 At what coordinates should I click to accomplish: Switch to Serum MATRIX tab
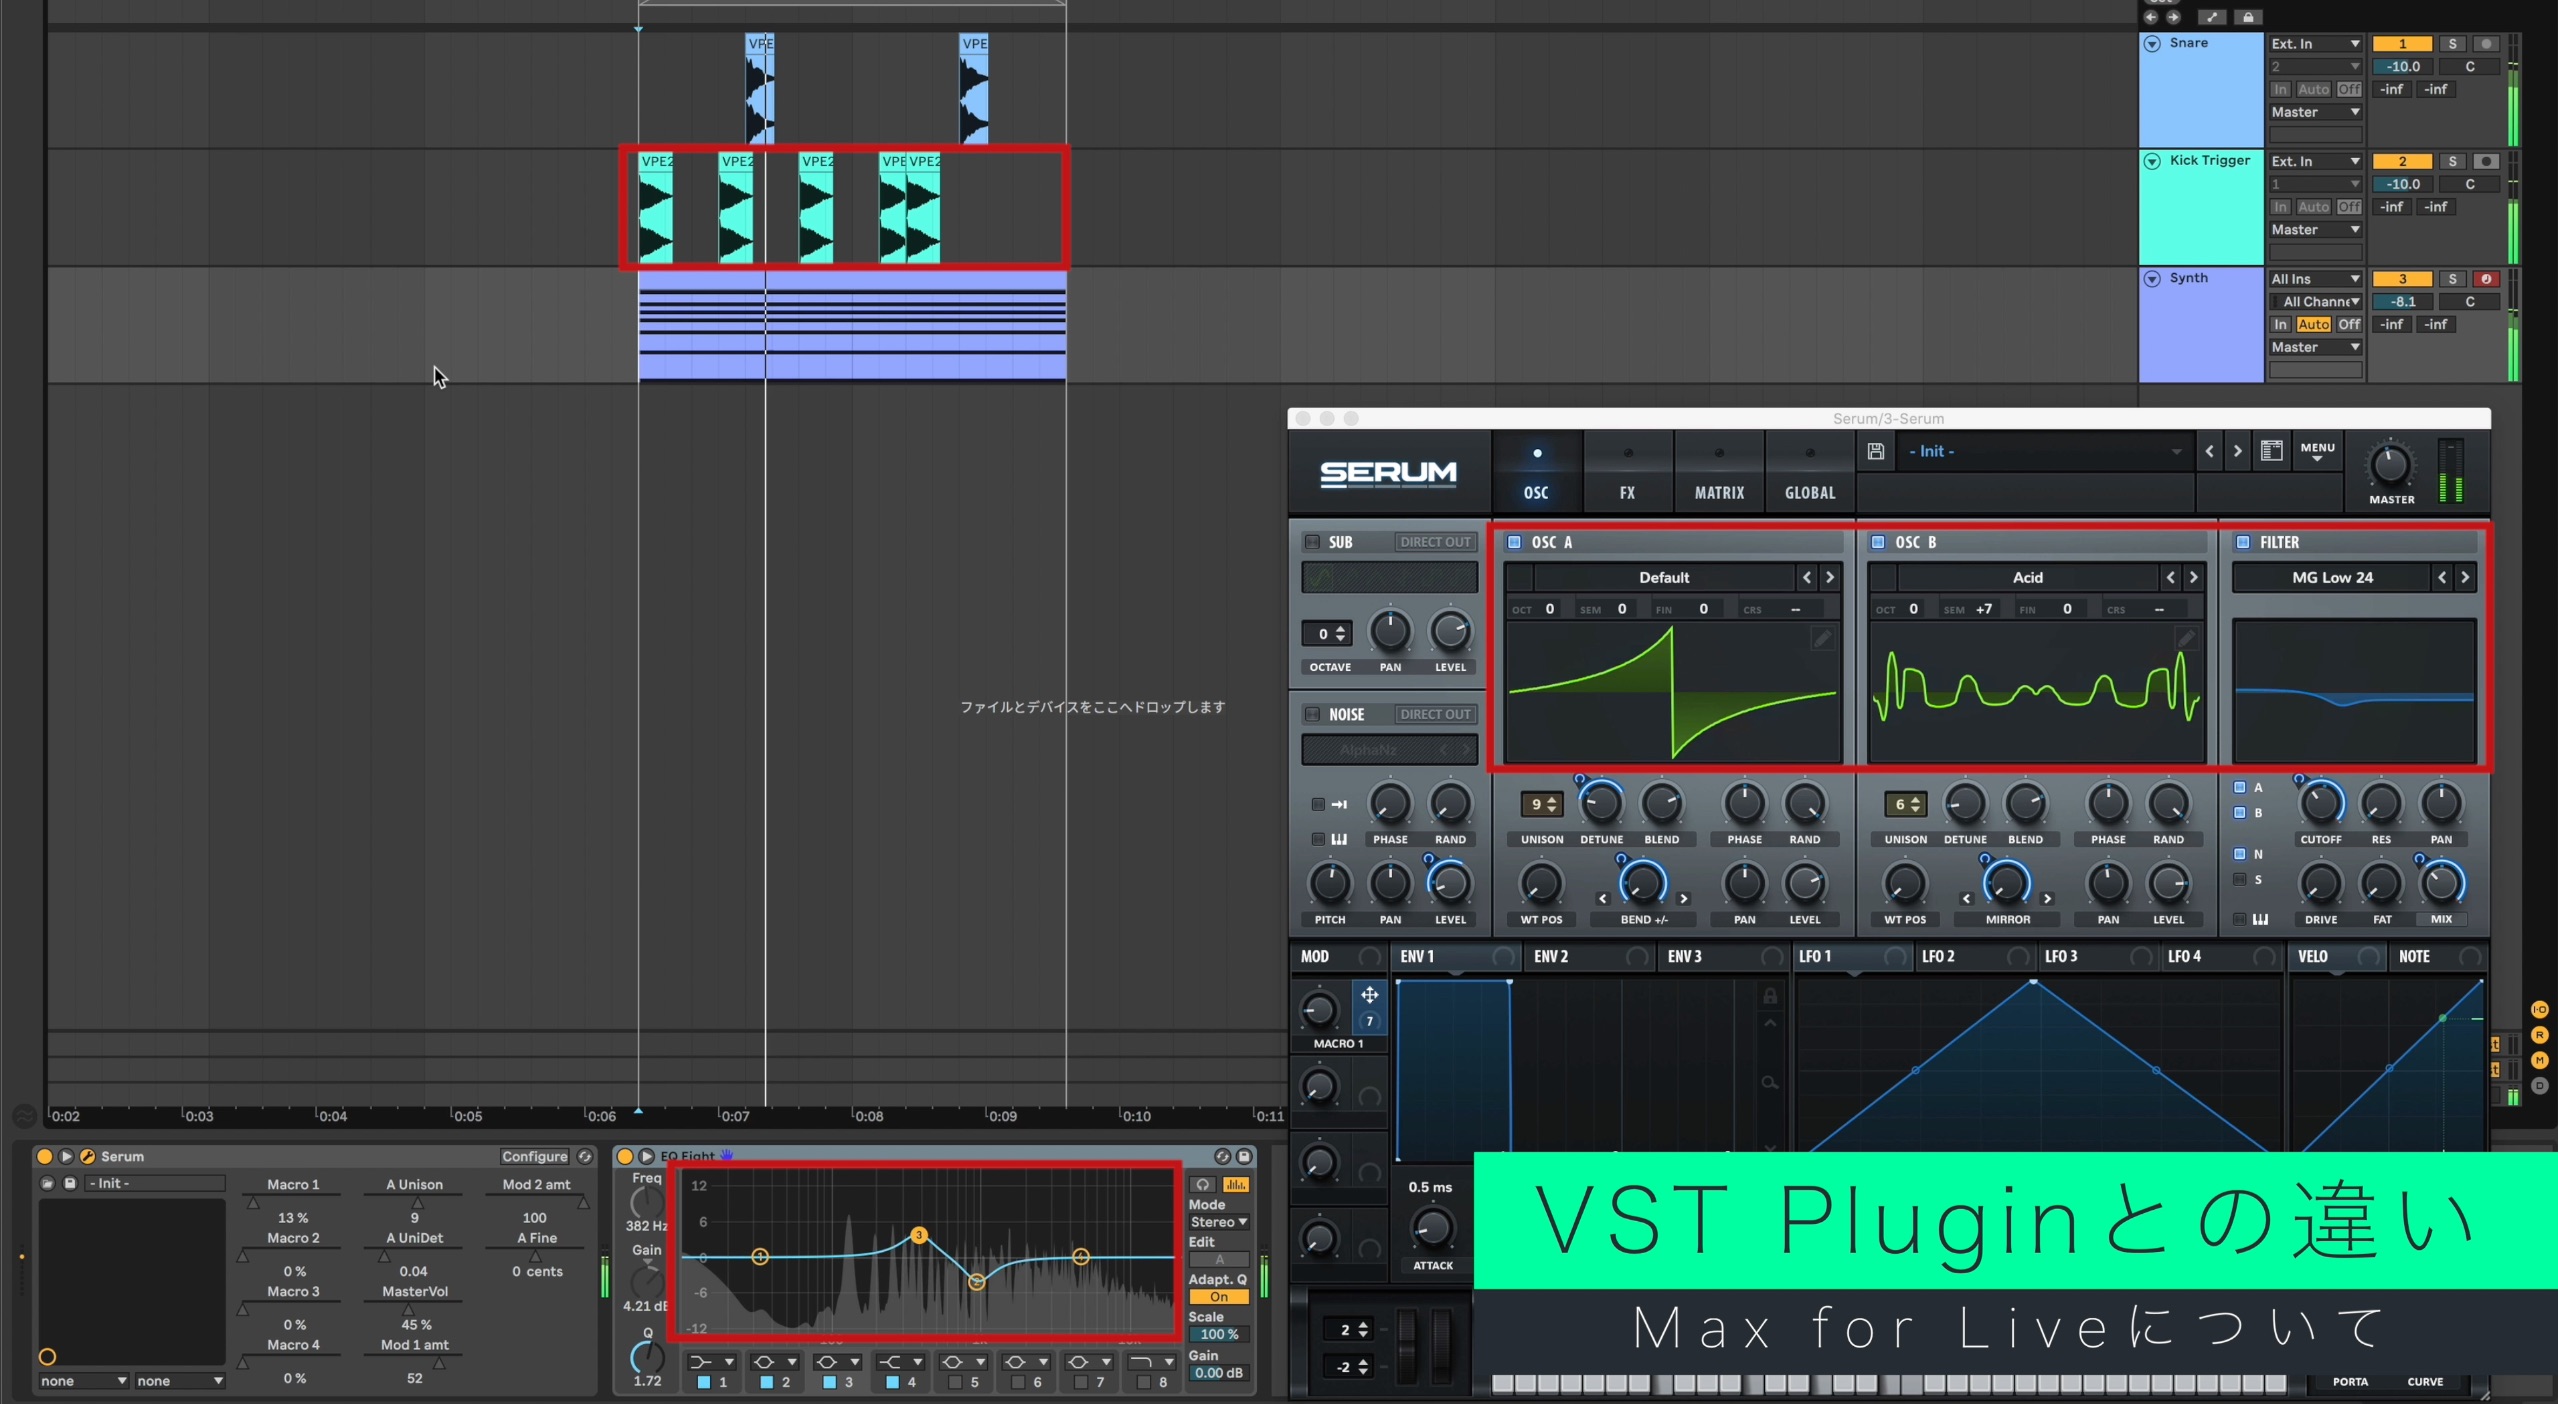tap(1719, 474)
